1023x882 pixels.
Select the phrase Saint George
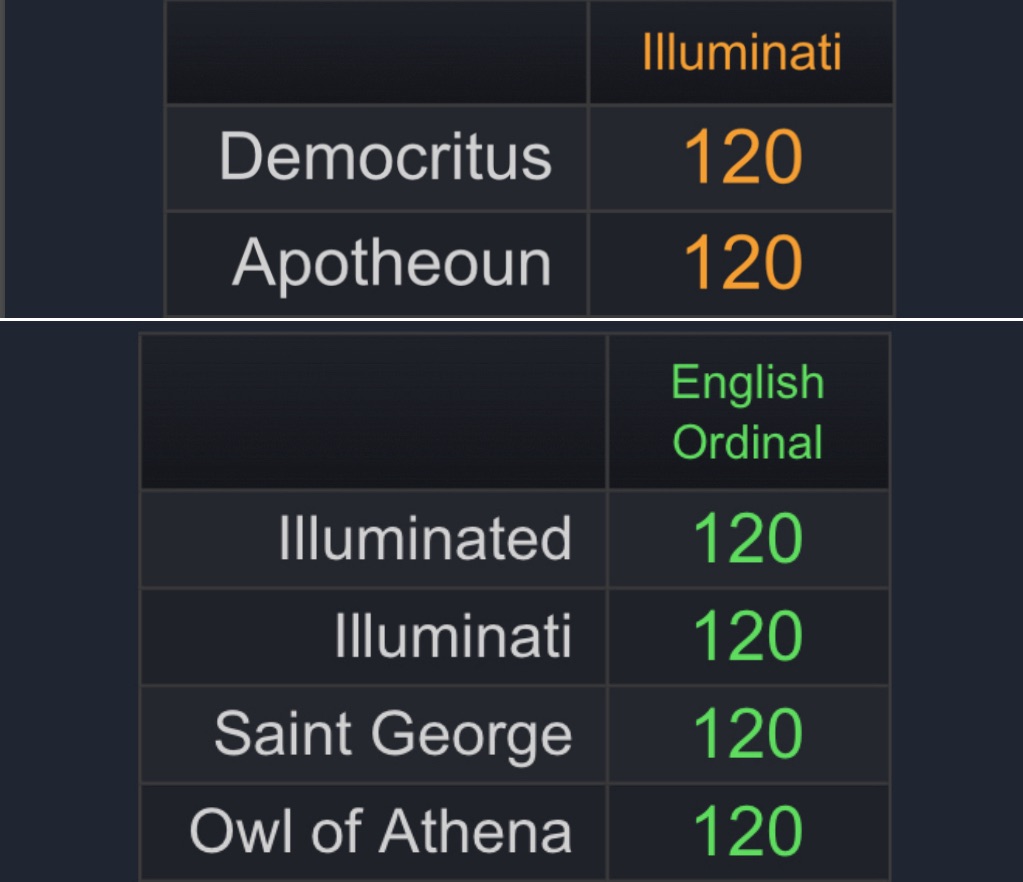click(392, 734)
